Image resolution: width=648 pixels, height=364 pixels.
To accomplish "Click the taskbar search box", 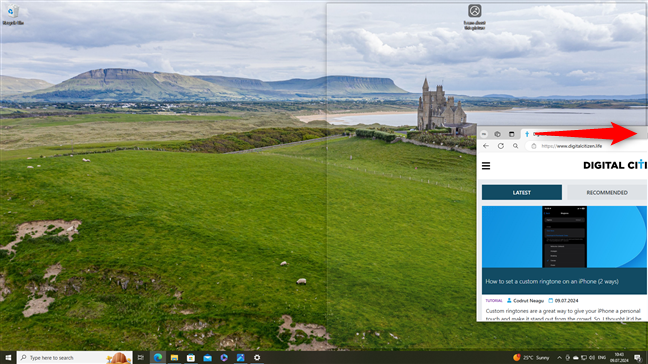I will pyautogui.click(x=74, y=357).
